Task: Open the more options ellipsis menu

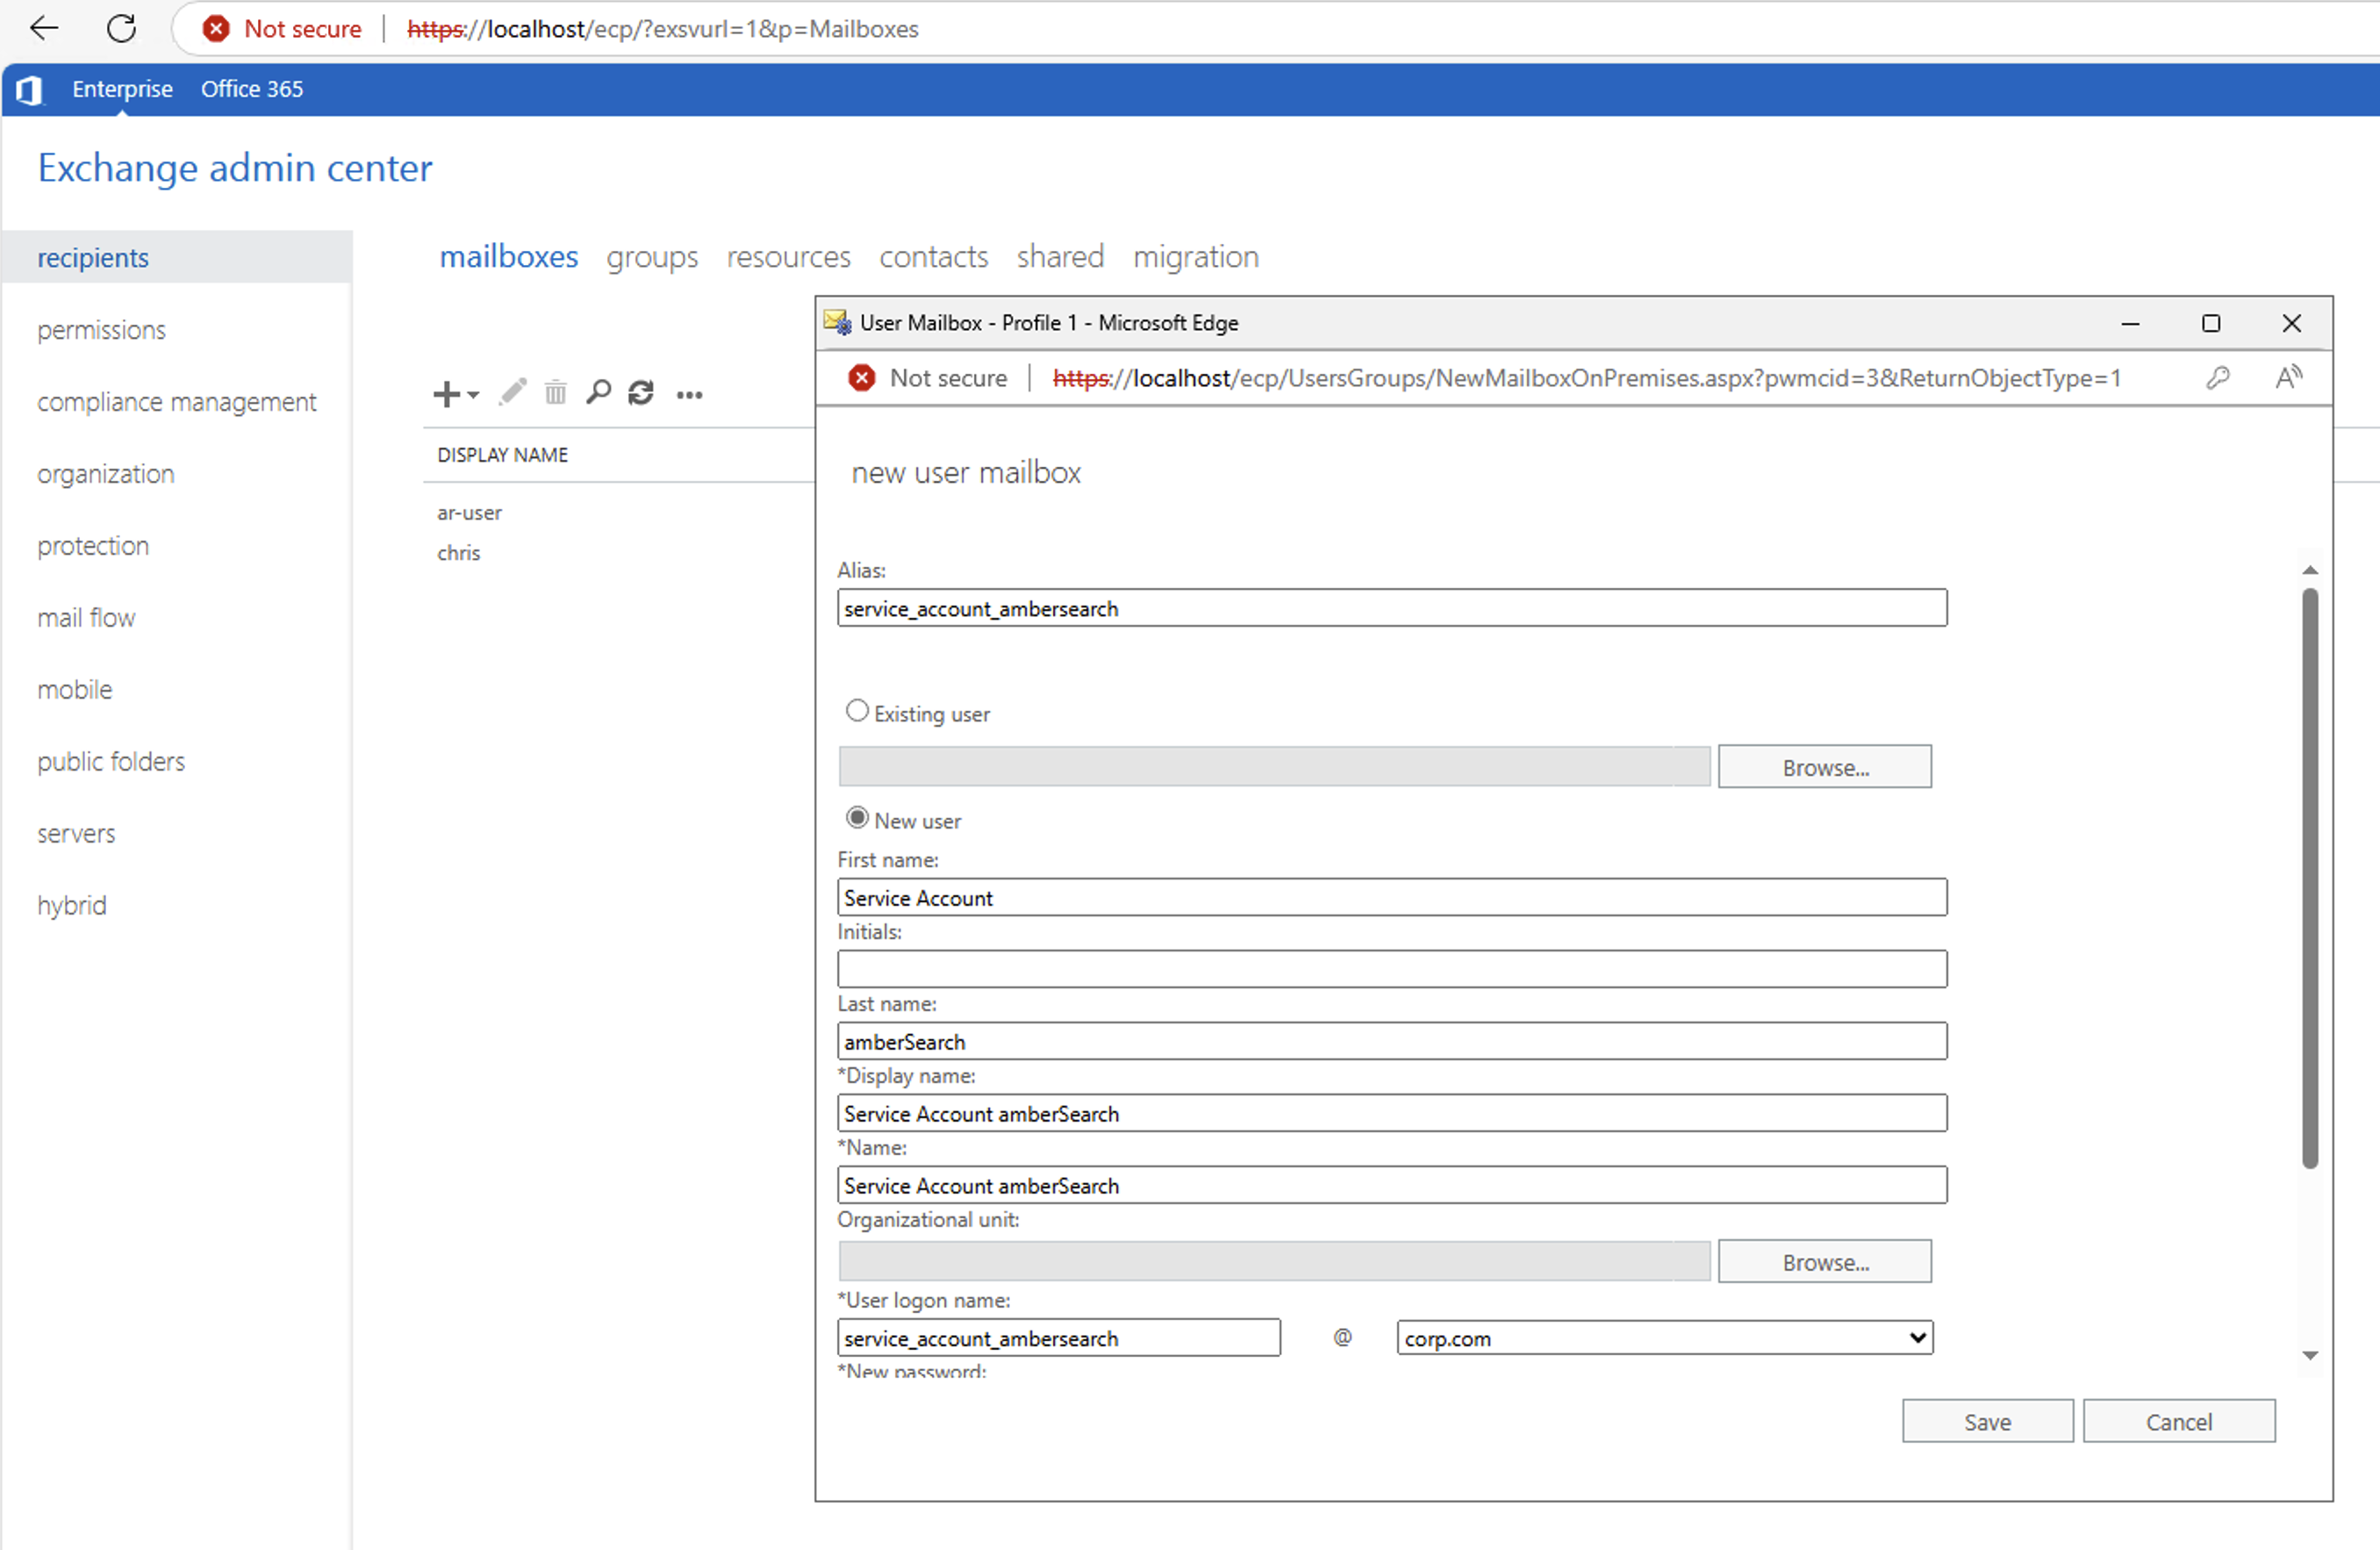Action: click(690, 395)
